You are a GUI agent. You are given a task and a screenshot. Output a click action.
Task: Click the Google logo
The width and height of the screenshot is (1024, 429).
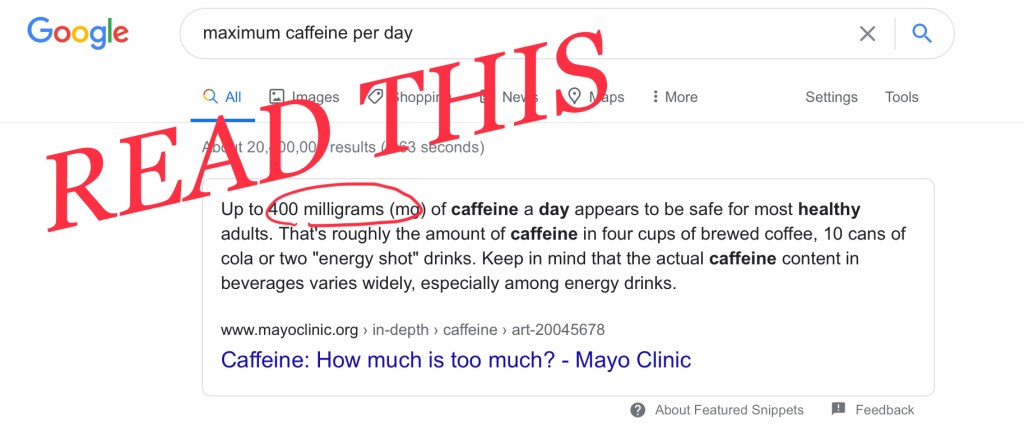coord(78,33)
